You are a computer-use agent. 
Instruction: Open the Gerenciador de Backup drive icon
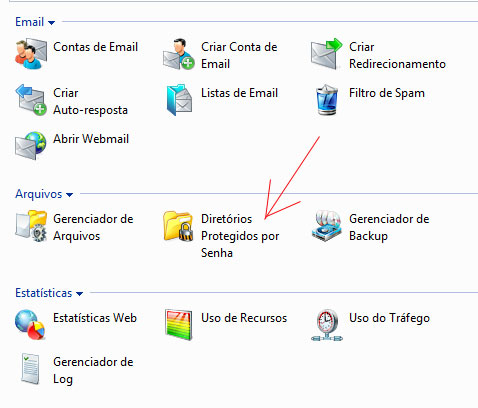coord(327,226)
